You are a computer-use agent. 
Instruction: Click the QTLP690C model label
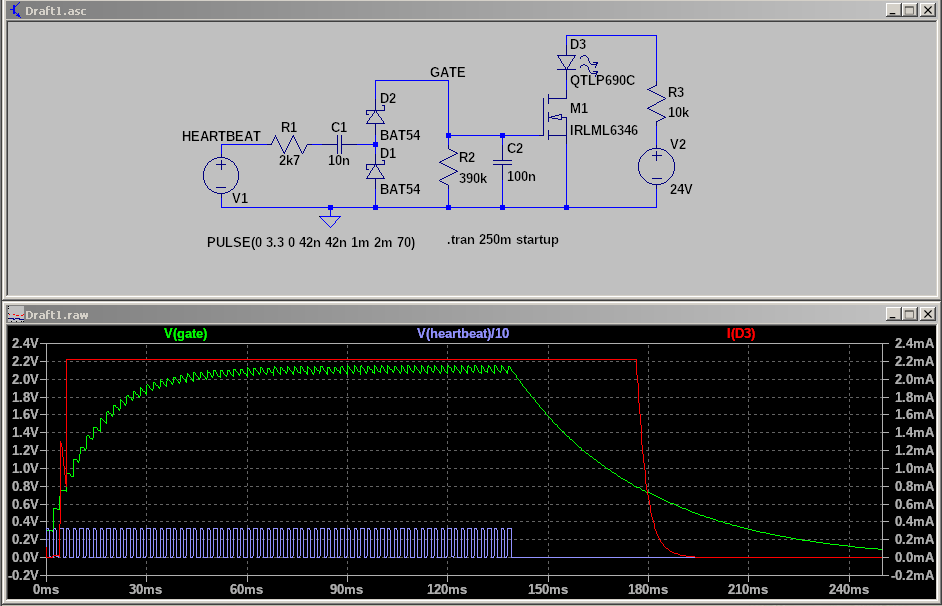pyautogui.click(x=602, y=80)
